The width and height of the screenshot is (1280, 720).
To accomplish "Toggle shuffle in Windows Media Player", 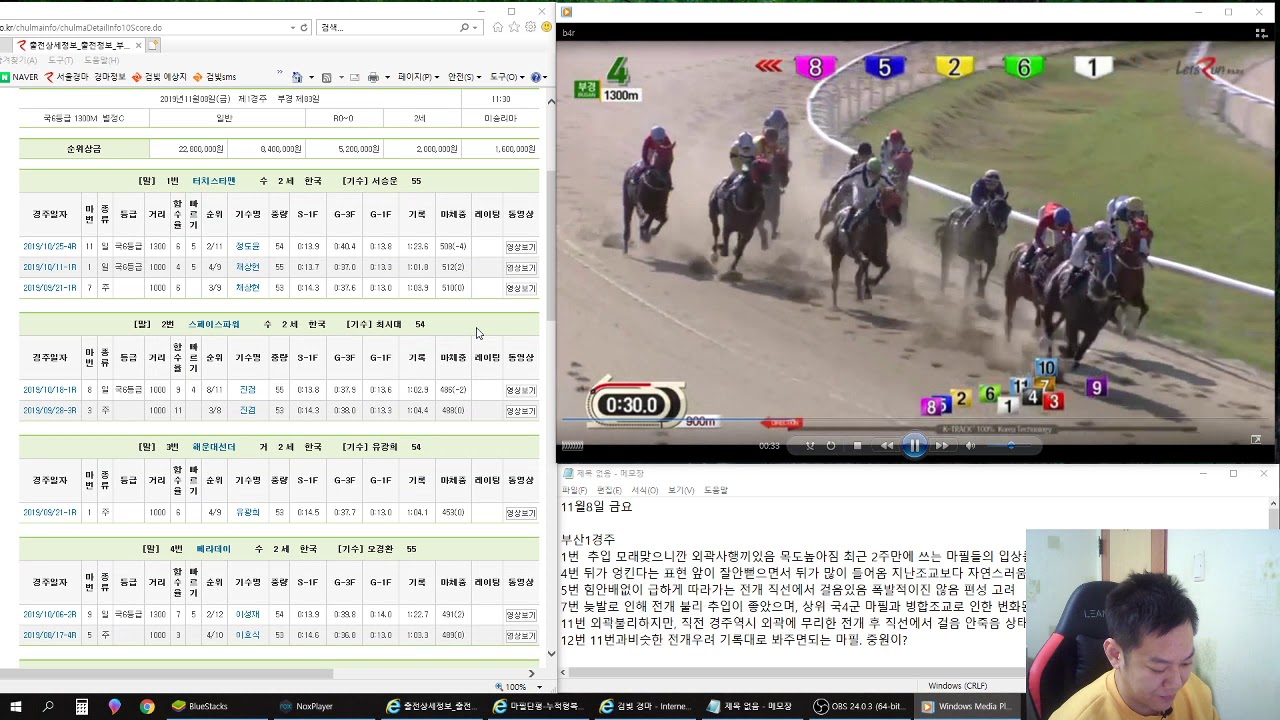I will point(810,446).
